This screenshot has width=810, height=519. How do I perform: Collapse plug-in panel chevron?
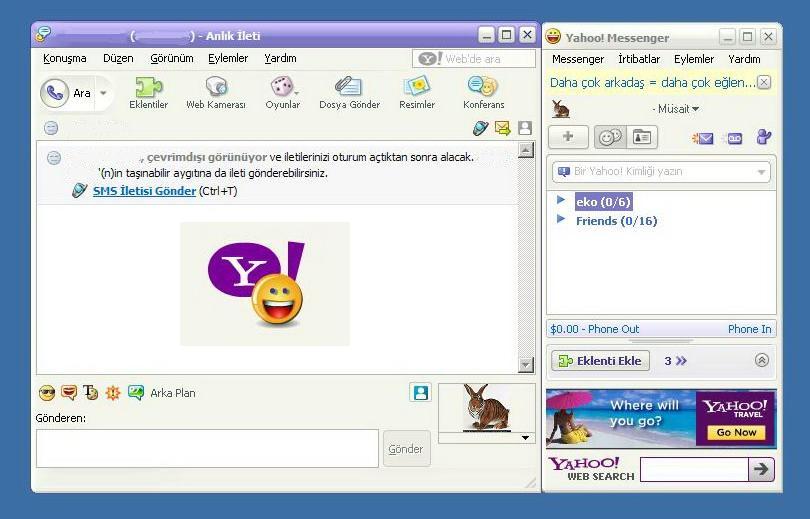tap(761, 360)
